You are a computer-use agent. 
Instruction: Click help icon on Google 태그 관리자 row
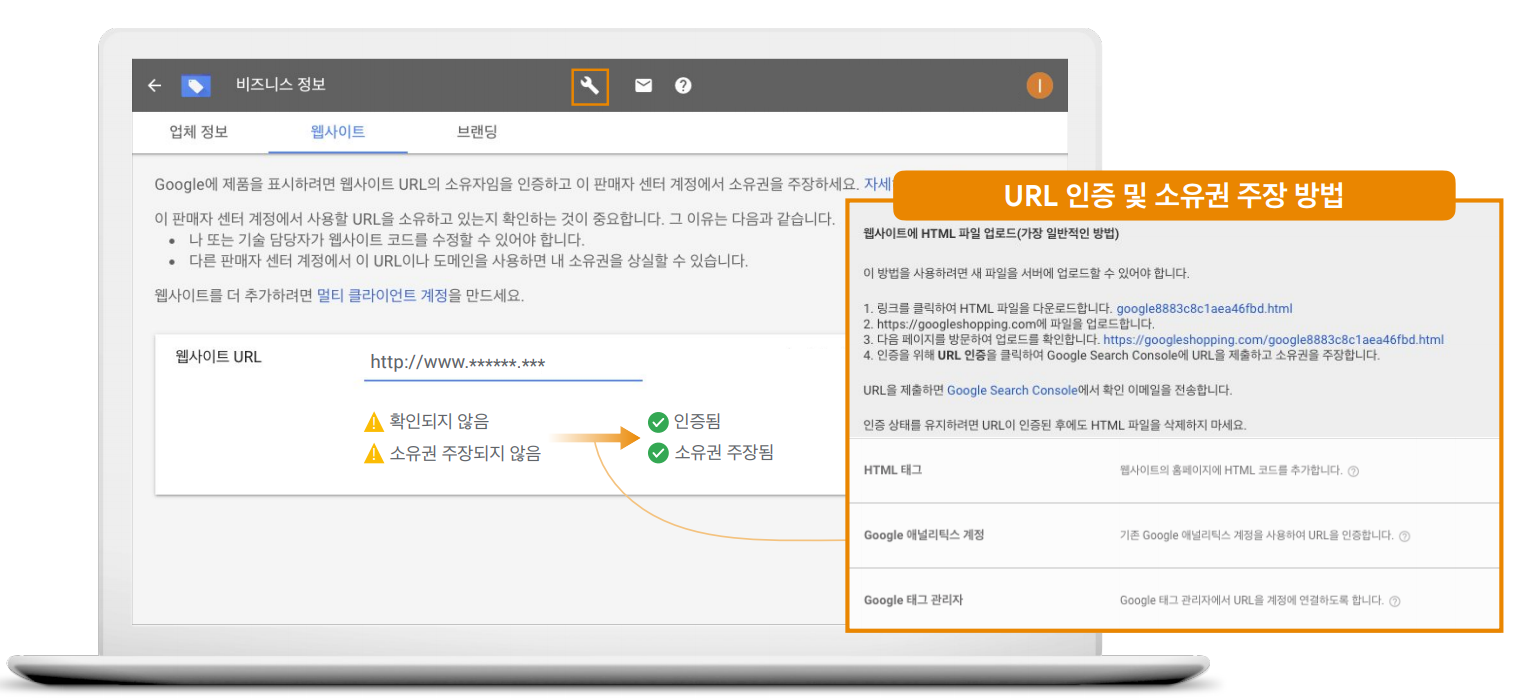tap(1395, 601)
